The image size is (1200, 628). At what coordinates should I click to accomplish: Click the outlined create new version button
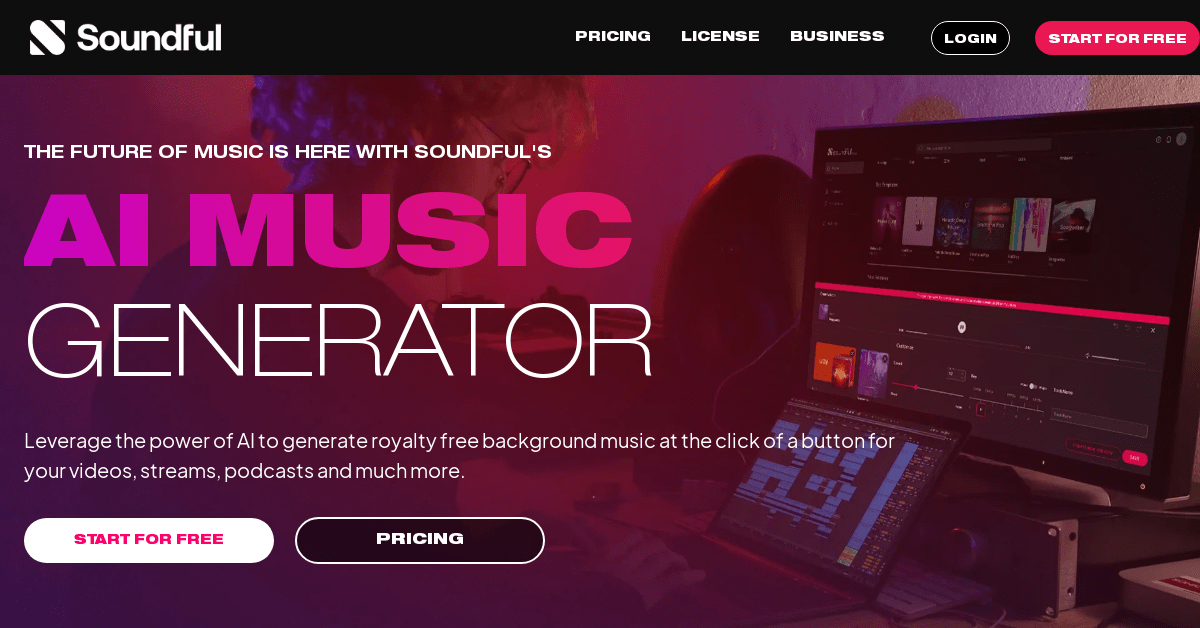click(x=1092, y=449)
